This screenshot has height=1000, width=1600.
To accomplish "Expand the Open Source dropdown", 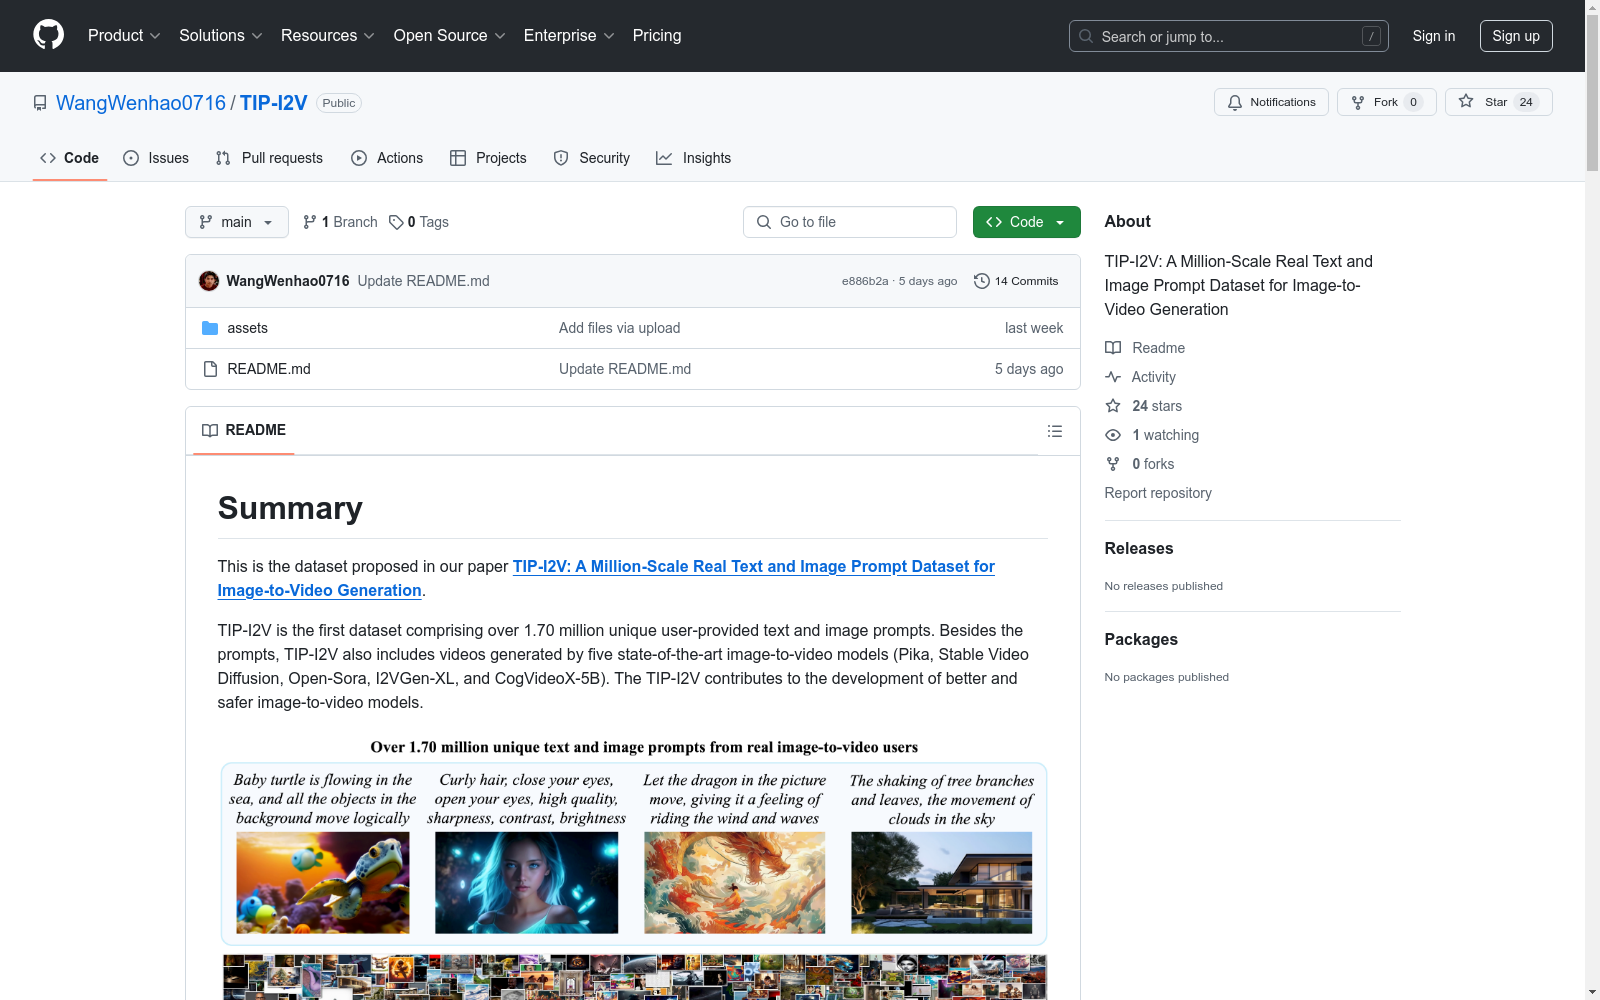I will click(450, 35).
